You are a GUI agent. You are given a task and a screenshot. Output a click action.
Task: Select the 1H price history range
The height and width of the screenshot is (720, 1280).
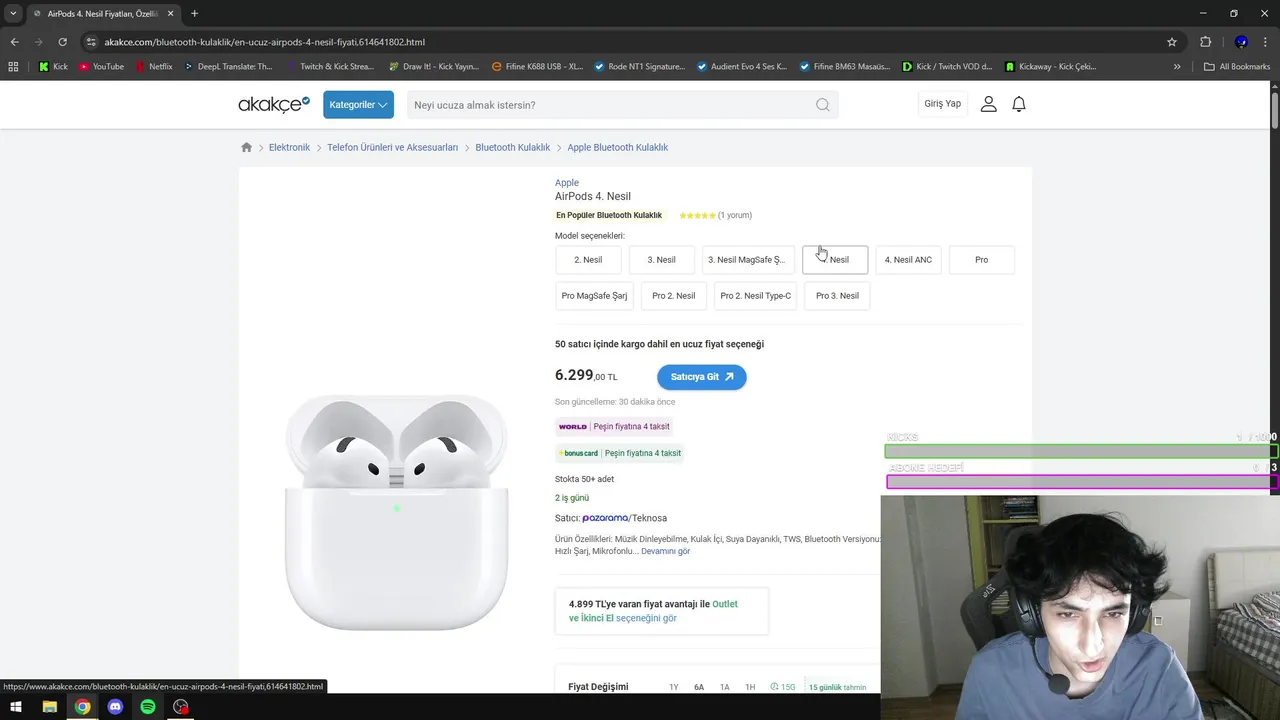750,687
